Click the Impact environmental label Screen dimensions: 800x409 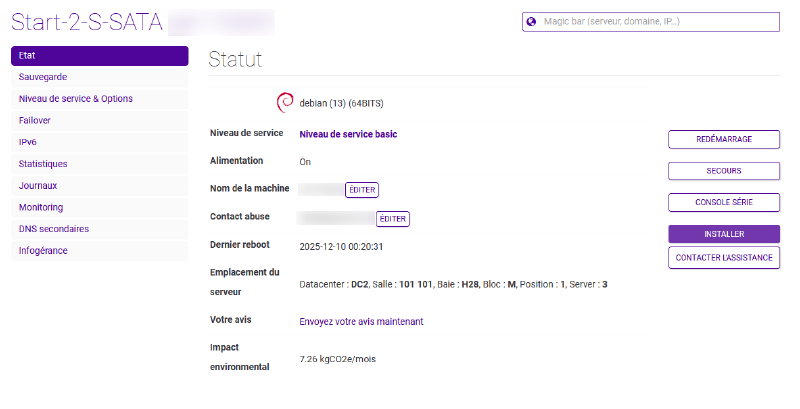240,357
